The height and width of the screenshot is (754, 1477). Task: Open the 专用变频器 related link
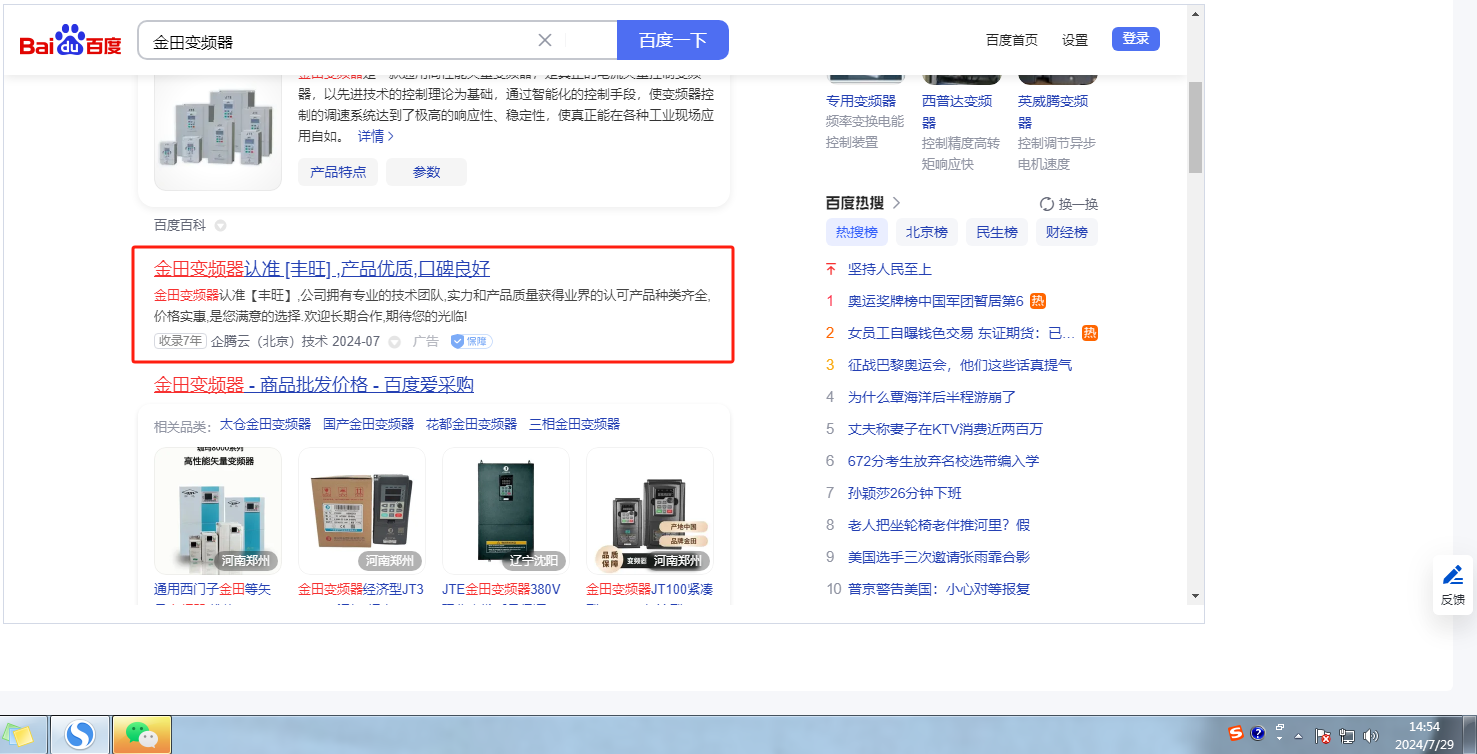tap(861, 101)
